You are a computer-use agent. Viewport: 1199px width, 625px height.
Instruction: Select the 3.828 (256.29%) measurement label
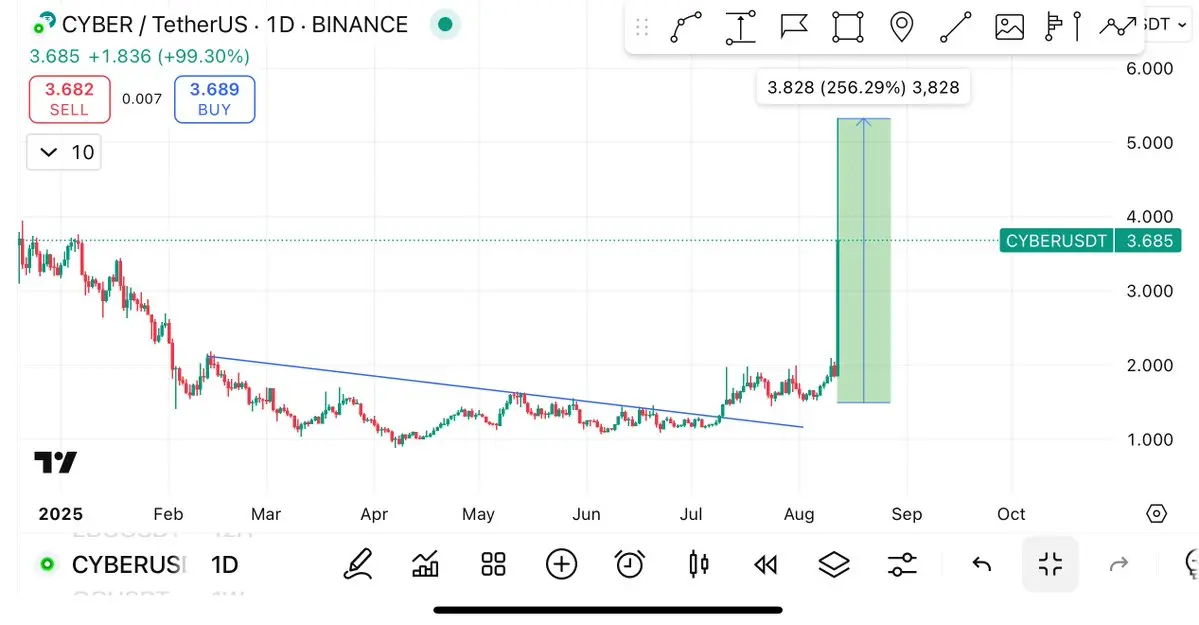(x=863, y=87)
